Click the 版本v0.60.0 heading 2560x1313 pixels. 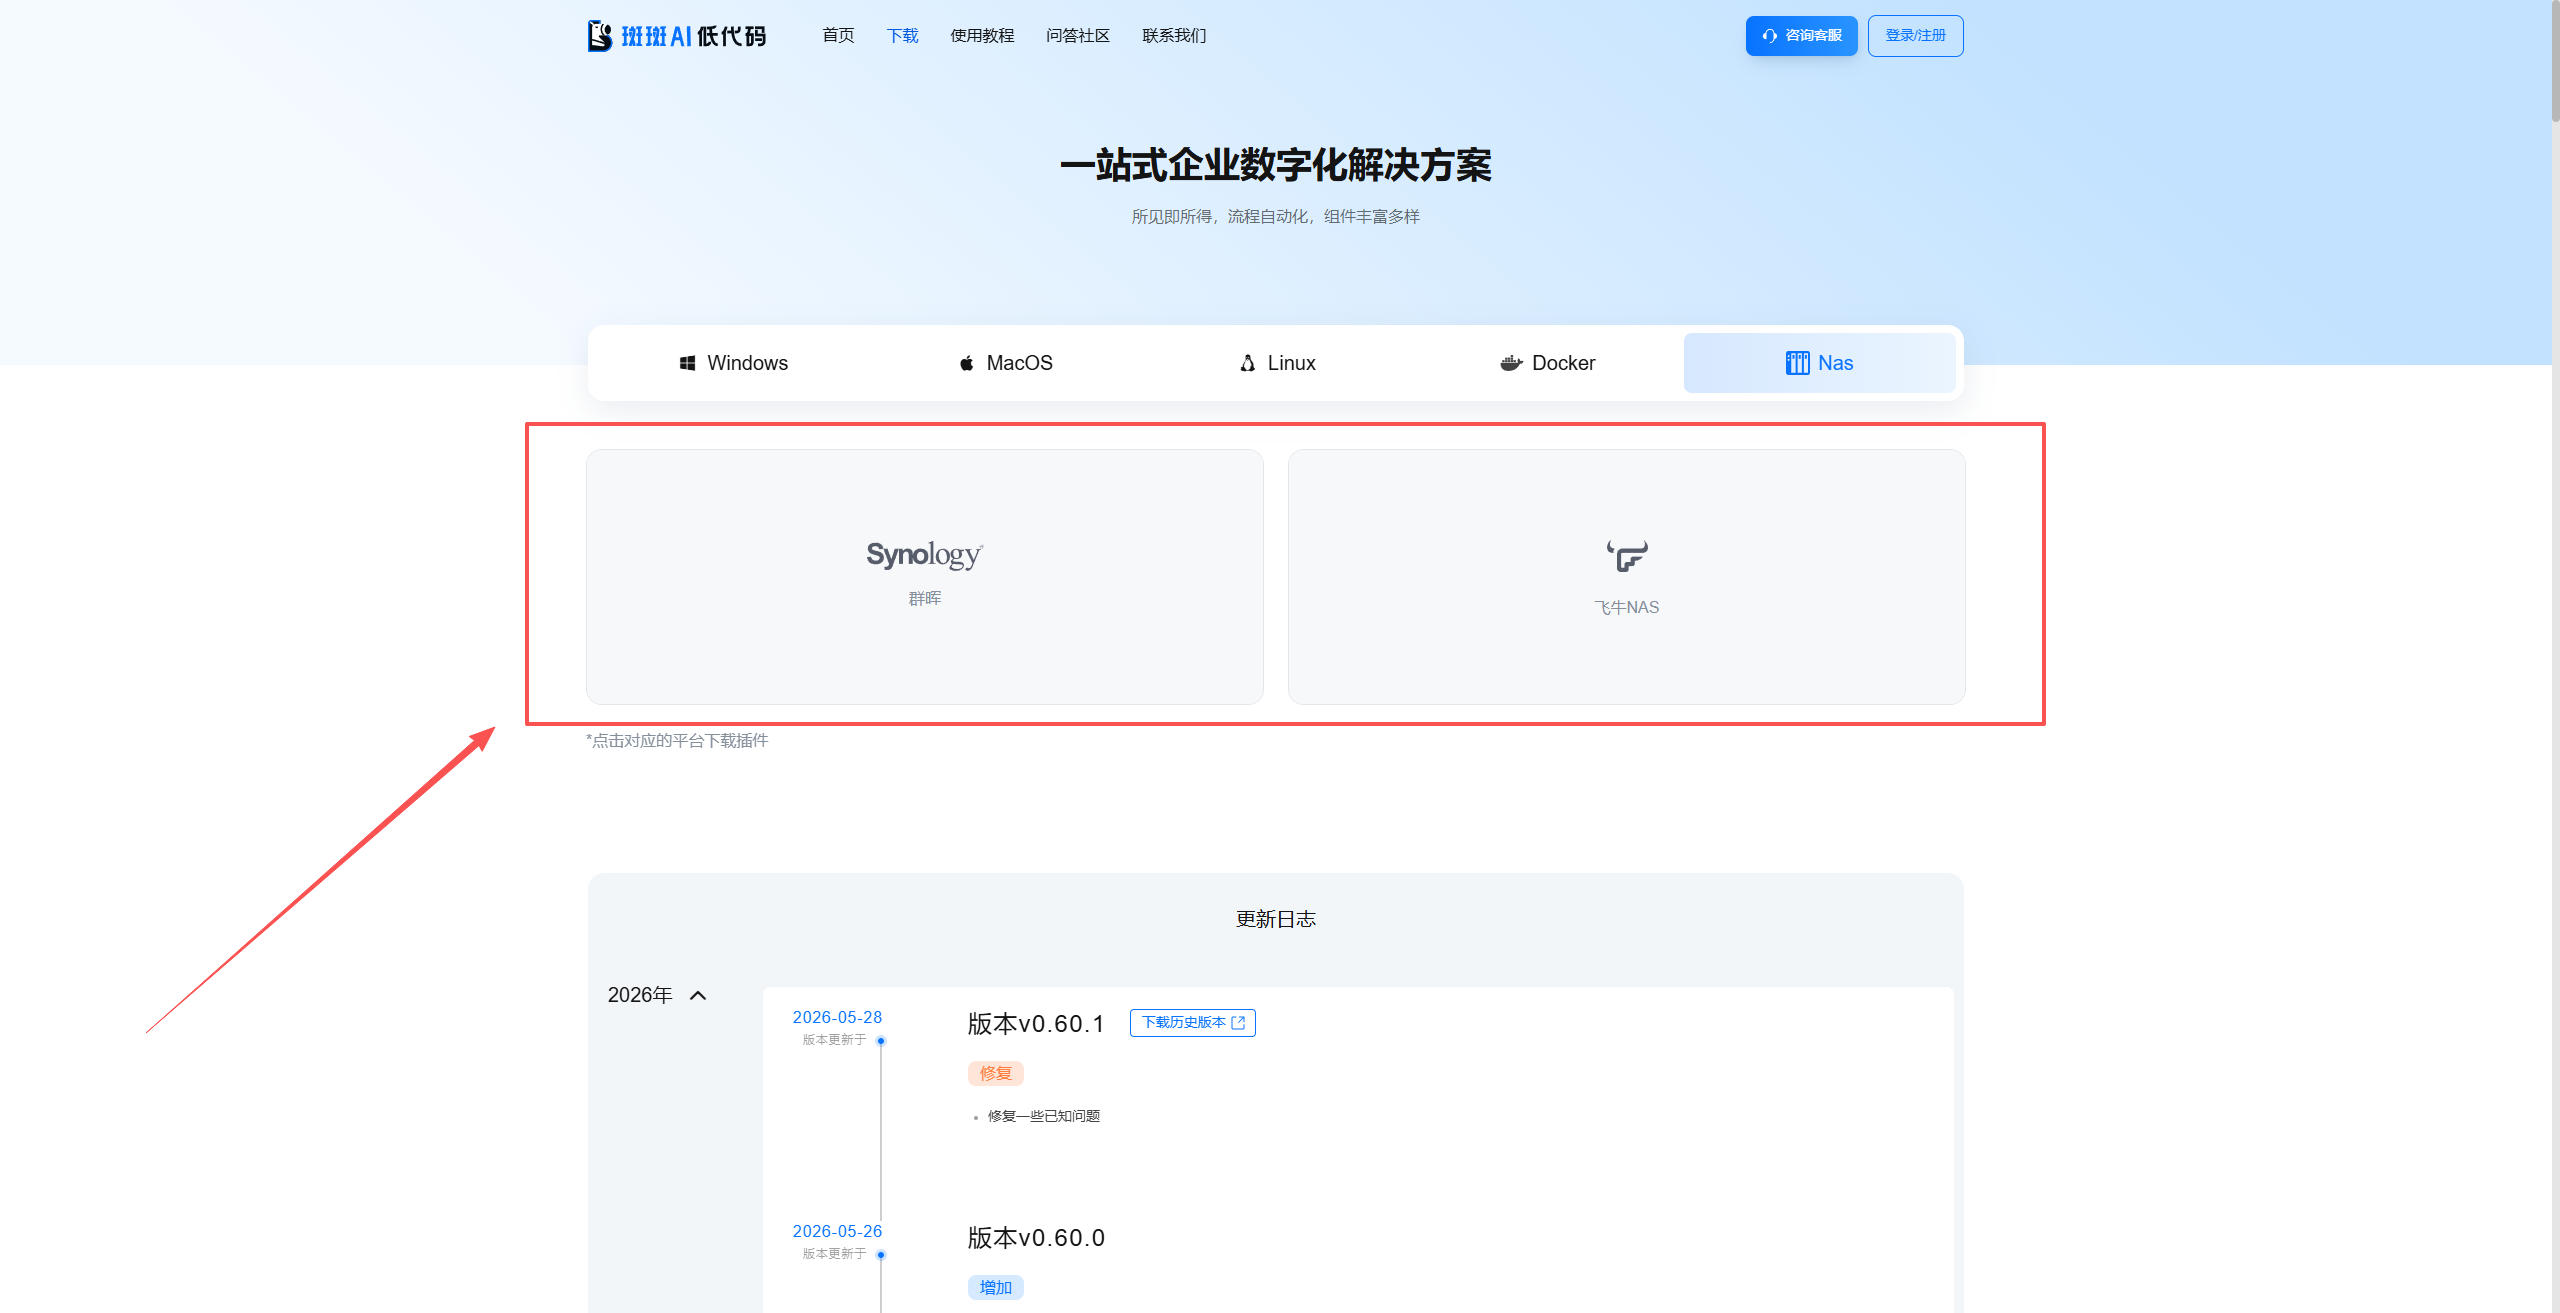[1036, 1238]
